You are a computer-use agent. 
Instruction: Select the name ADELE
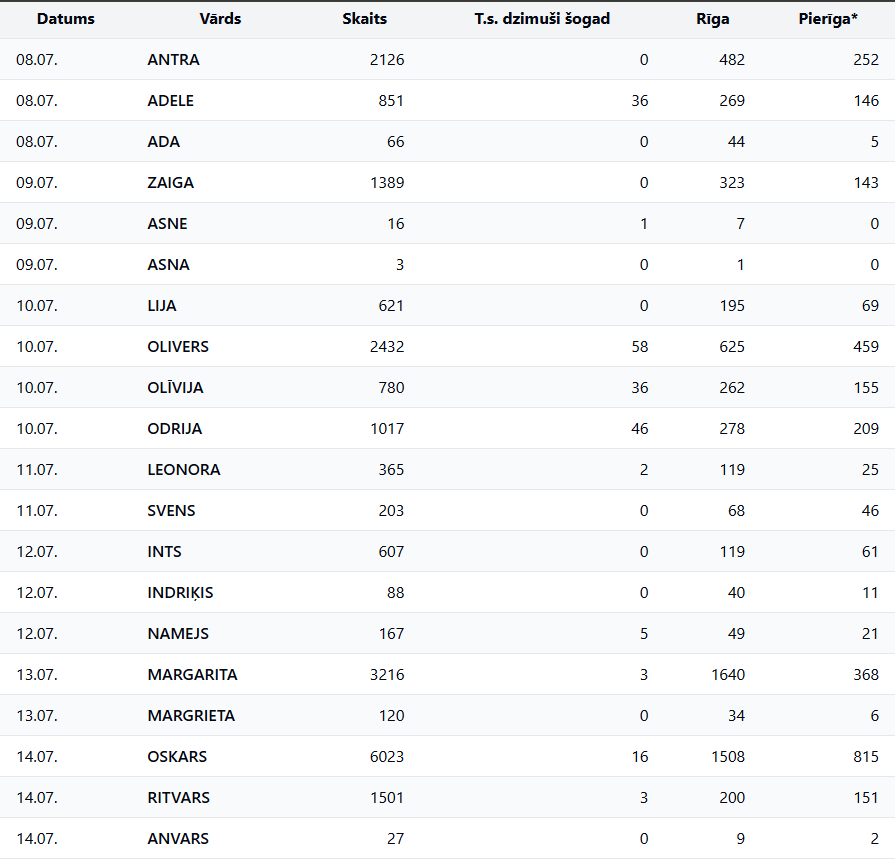tap(171, 100)
